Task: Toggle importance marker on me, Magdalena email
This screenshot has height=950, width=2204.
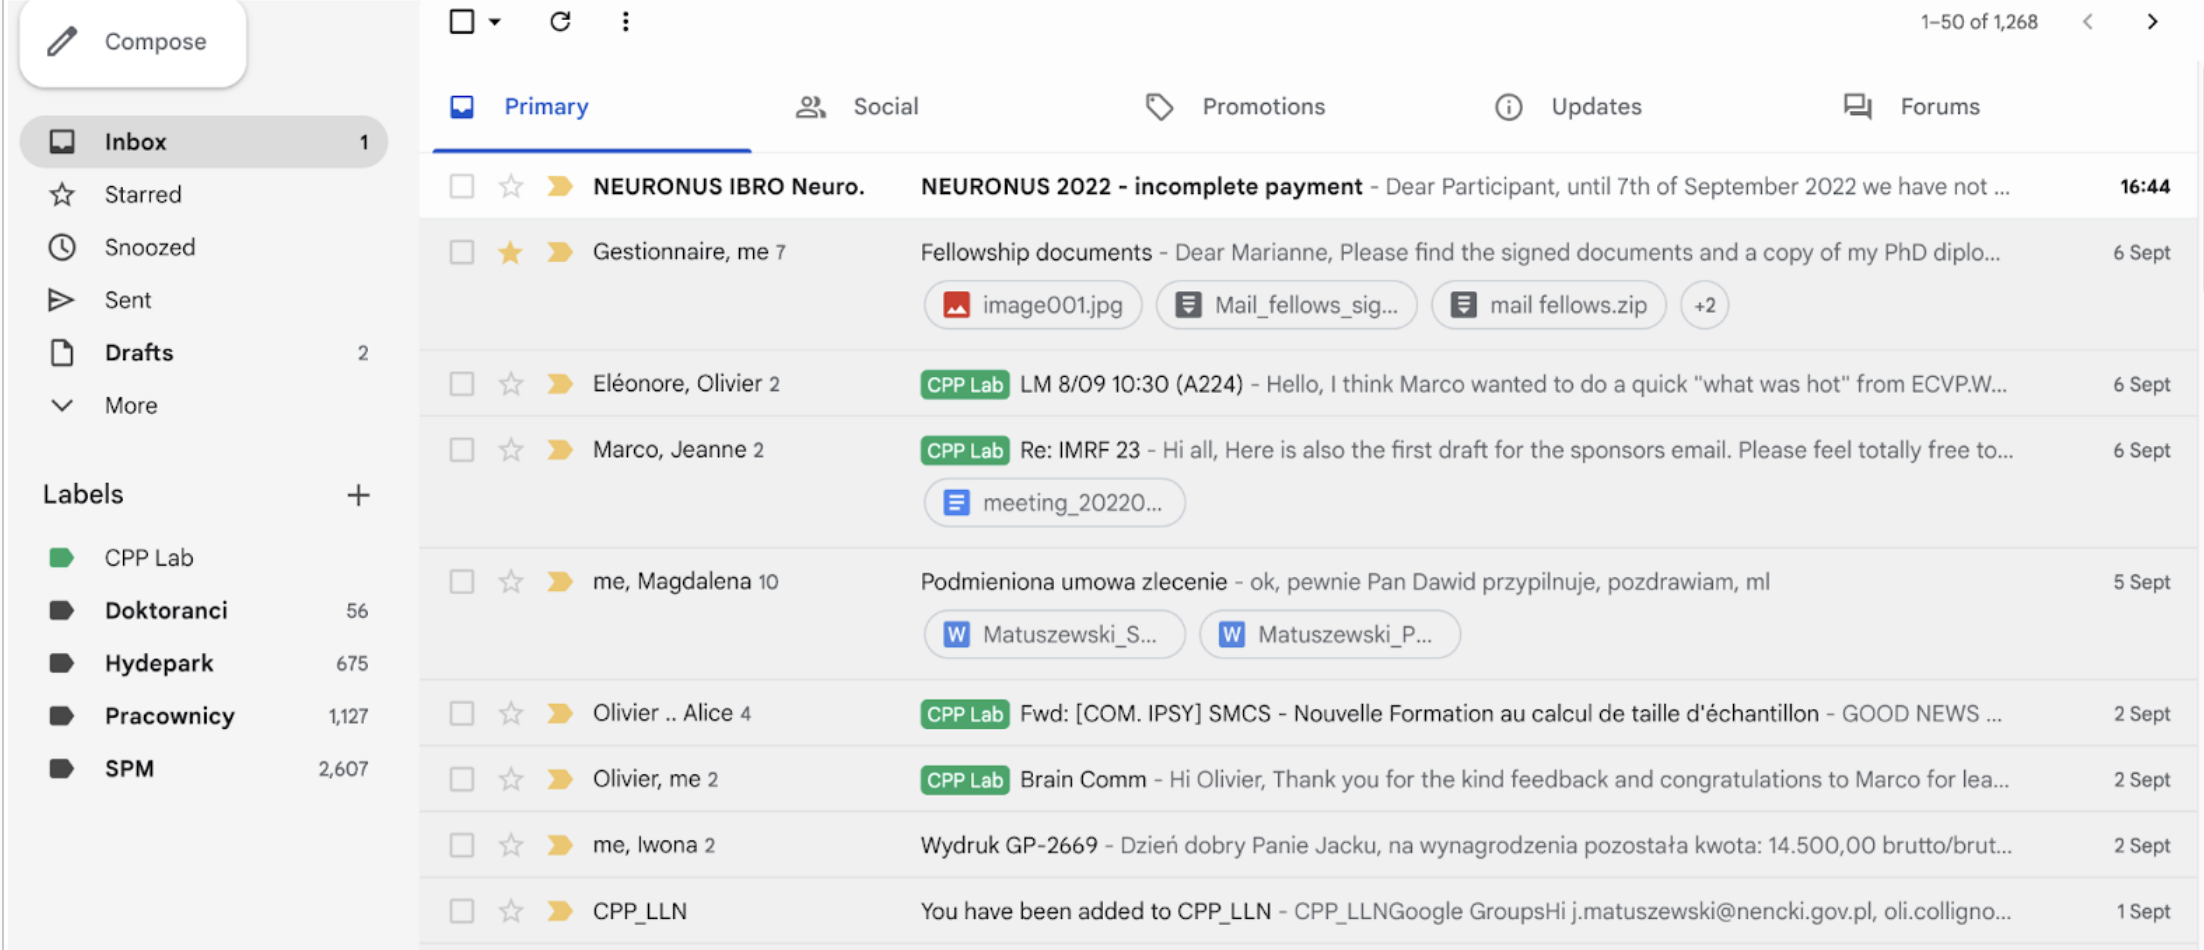Action: coord(560,582)
